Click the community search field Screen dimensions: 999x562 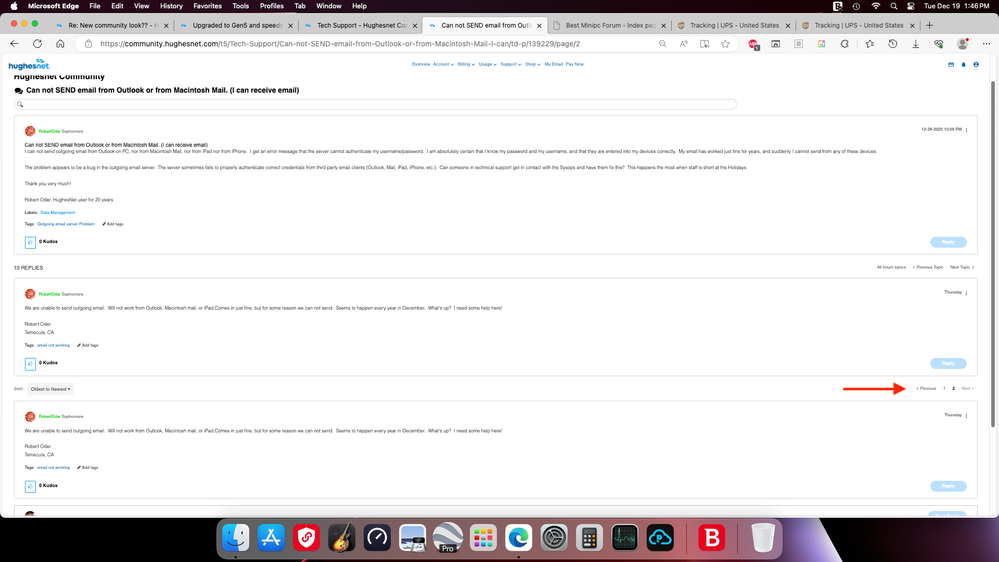click(x=375, y=104)
